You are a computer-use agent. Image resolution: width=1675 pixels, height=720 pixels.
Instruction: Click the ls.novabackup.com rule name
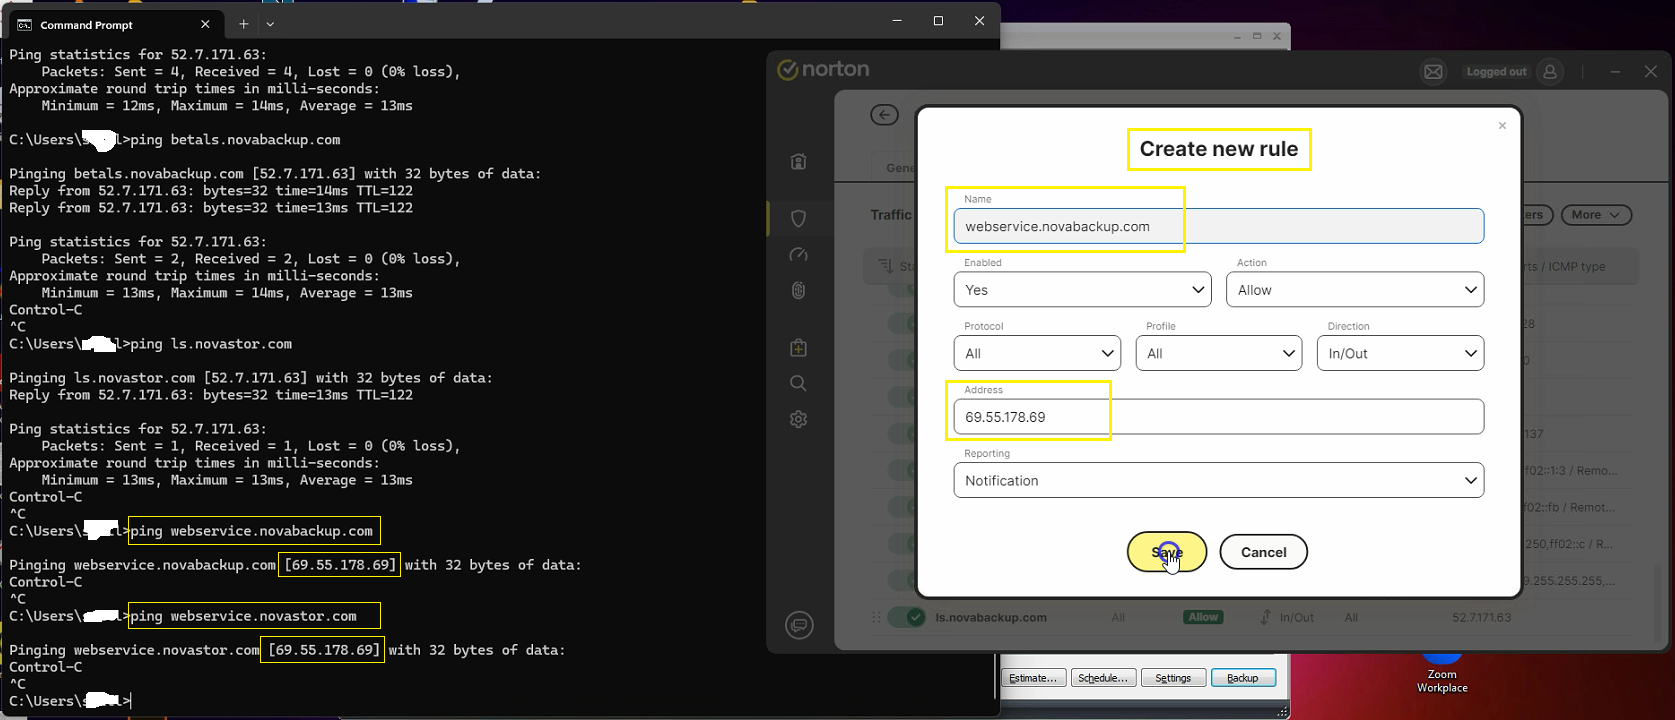pos(991,618)
